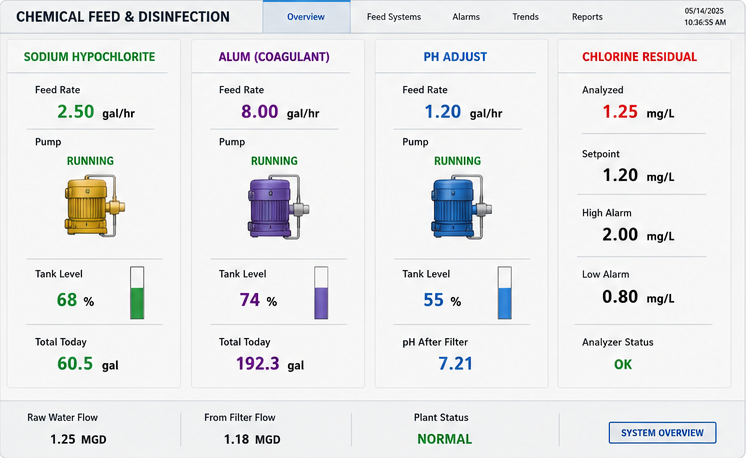Click the Low Alarm 0.80 mg/L value
The height and width of the screenshot is (458, 746).
tap(638, 297)
